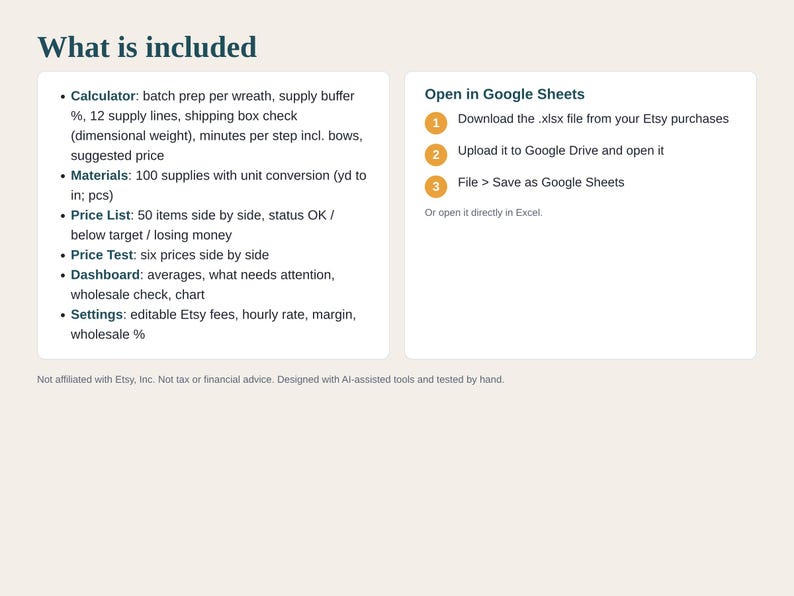Click 'File > Save as Google Sheets' text
This screenshot has width=794, height=596.
click(x=541, y=182)
